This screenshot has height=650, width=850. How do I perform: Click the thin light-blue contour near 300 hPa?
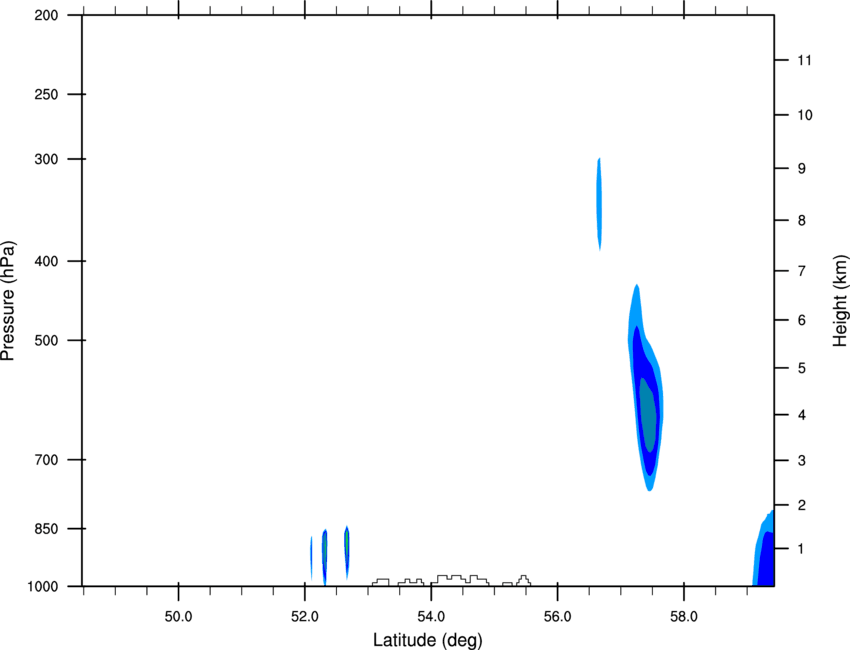[599, 203]
